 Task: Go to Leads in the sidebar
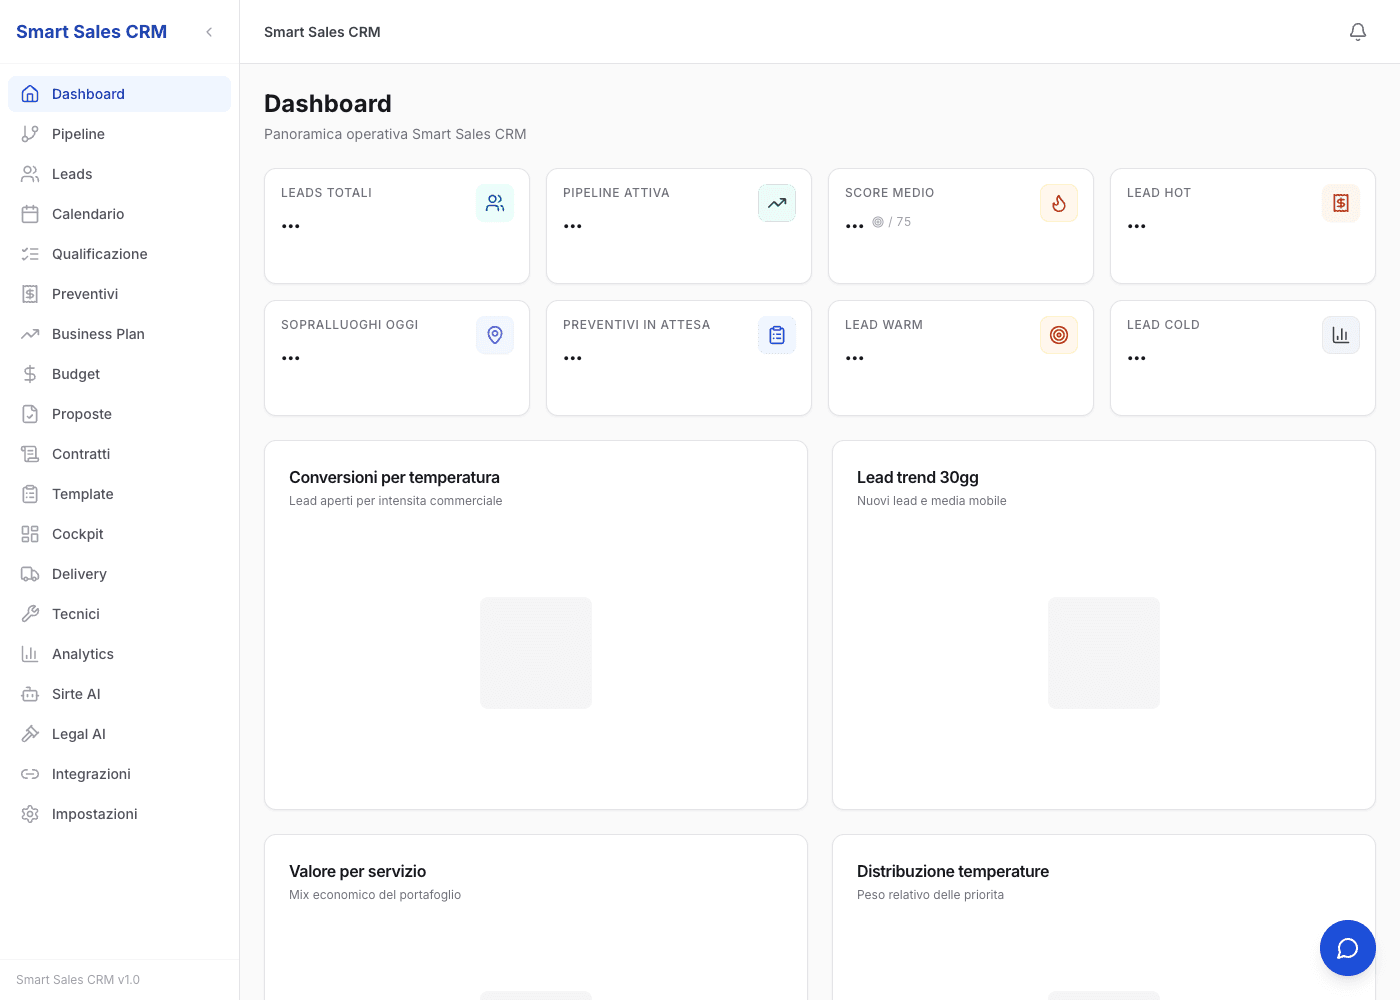[x=119, y=174]
